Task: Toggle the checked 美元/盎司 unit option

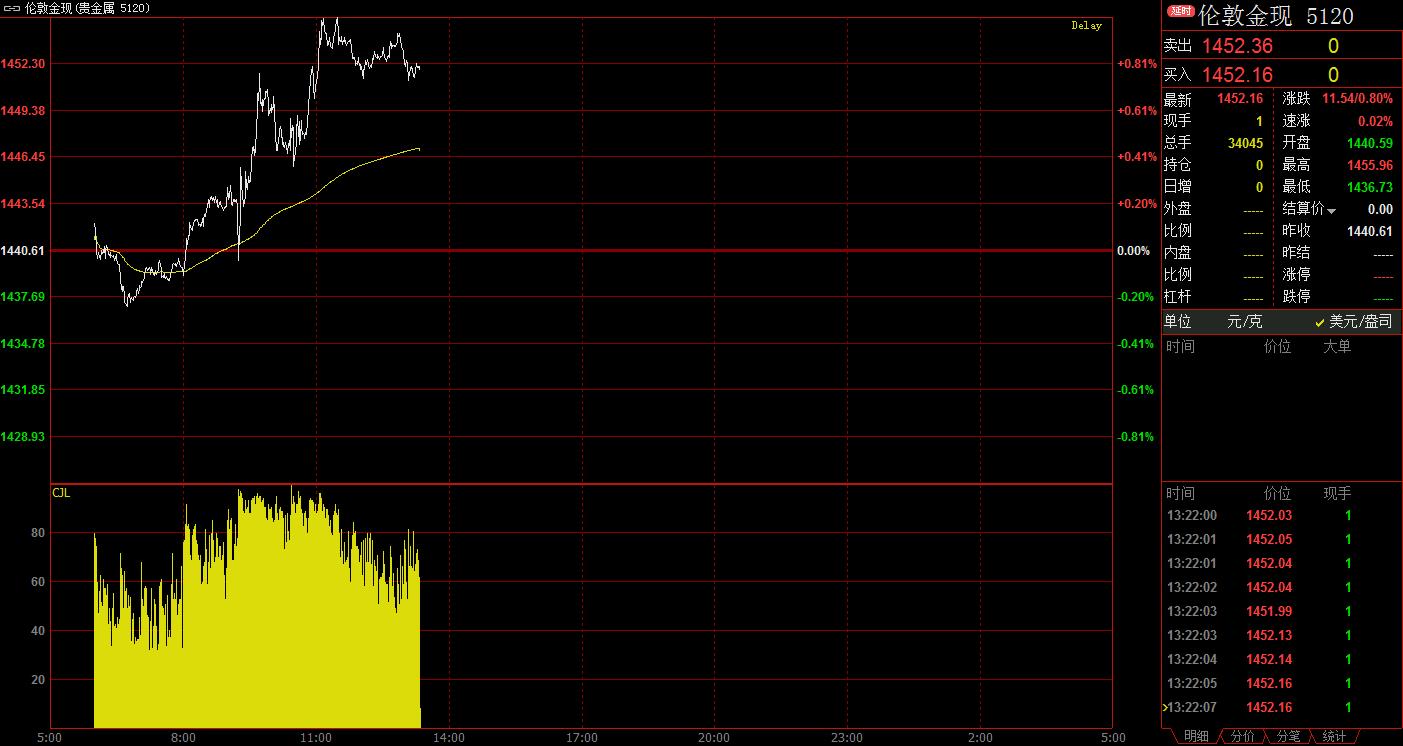Action: tap(1353, 322)
